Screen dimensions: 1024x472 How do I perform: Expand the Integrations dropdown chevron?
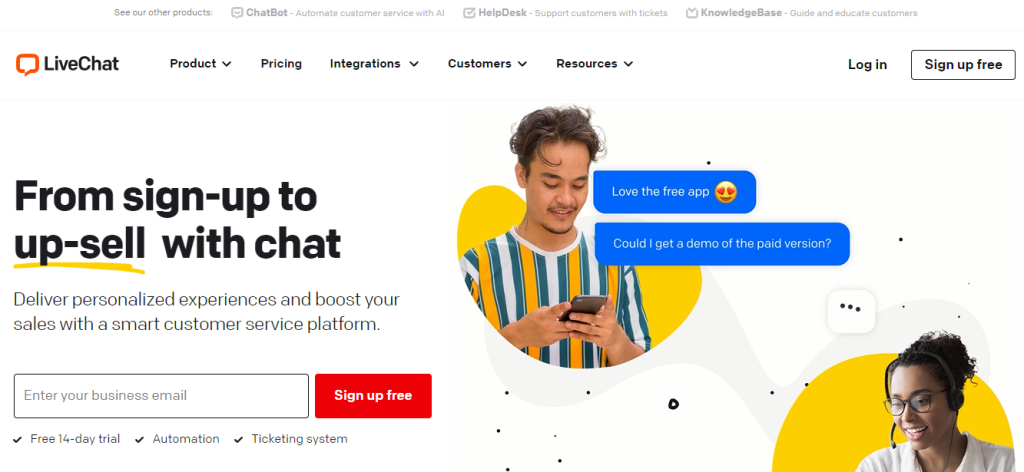[x=413, y=64]
